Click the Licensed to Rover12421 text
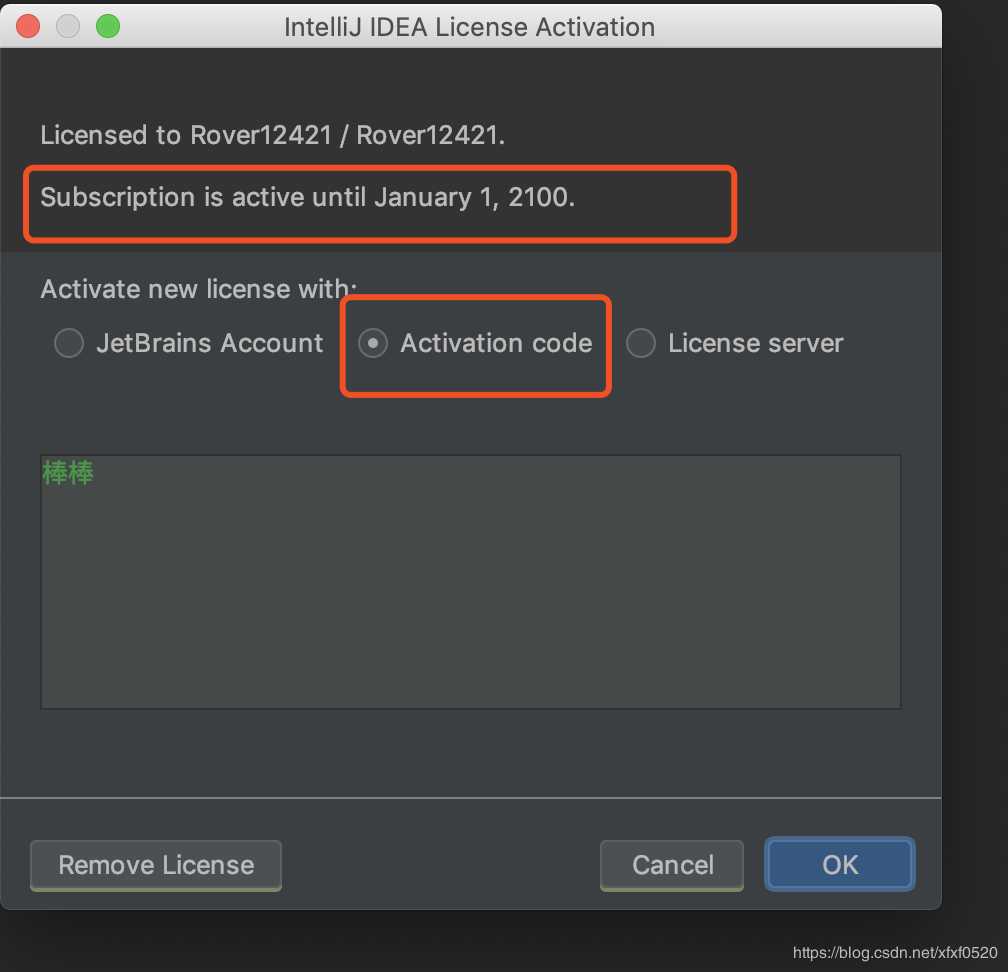The width and height of the screenshot is (1008, 972). pyautogui.click(x=272, y=135)
